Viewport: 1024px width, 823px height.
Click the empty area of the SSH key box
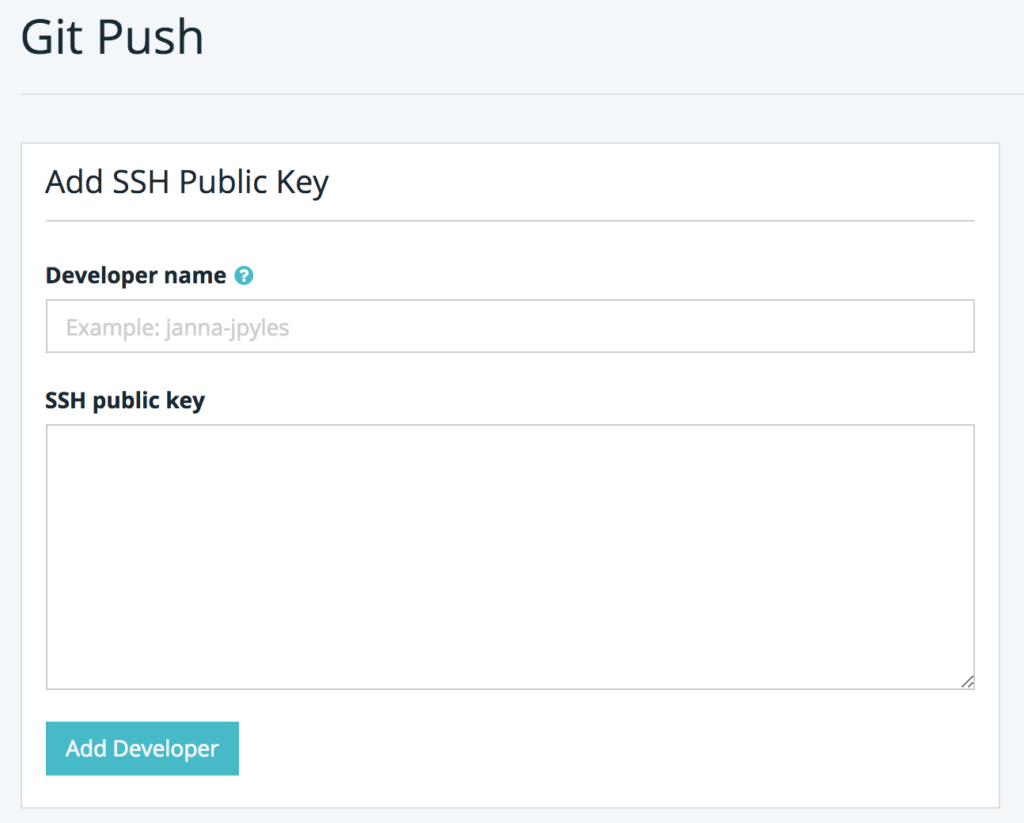coord(510,556)
